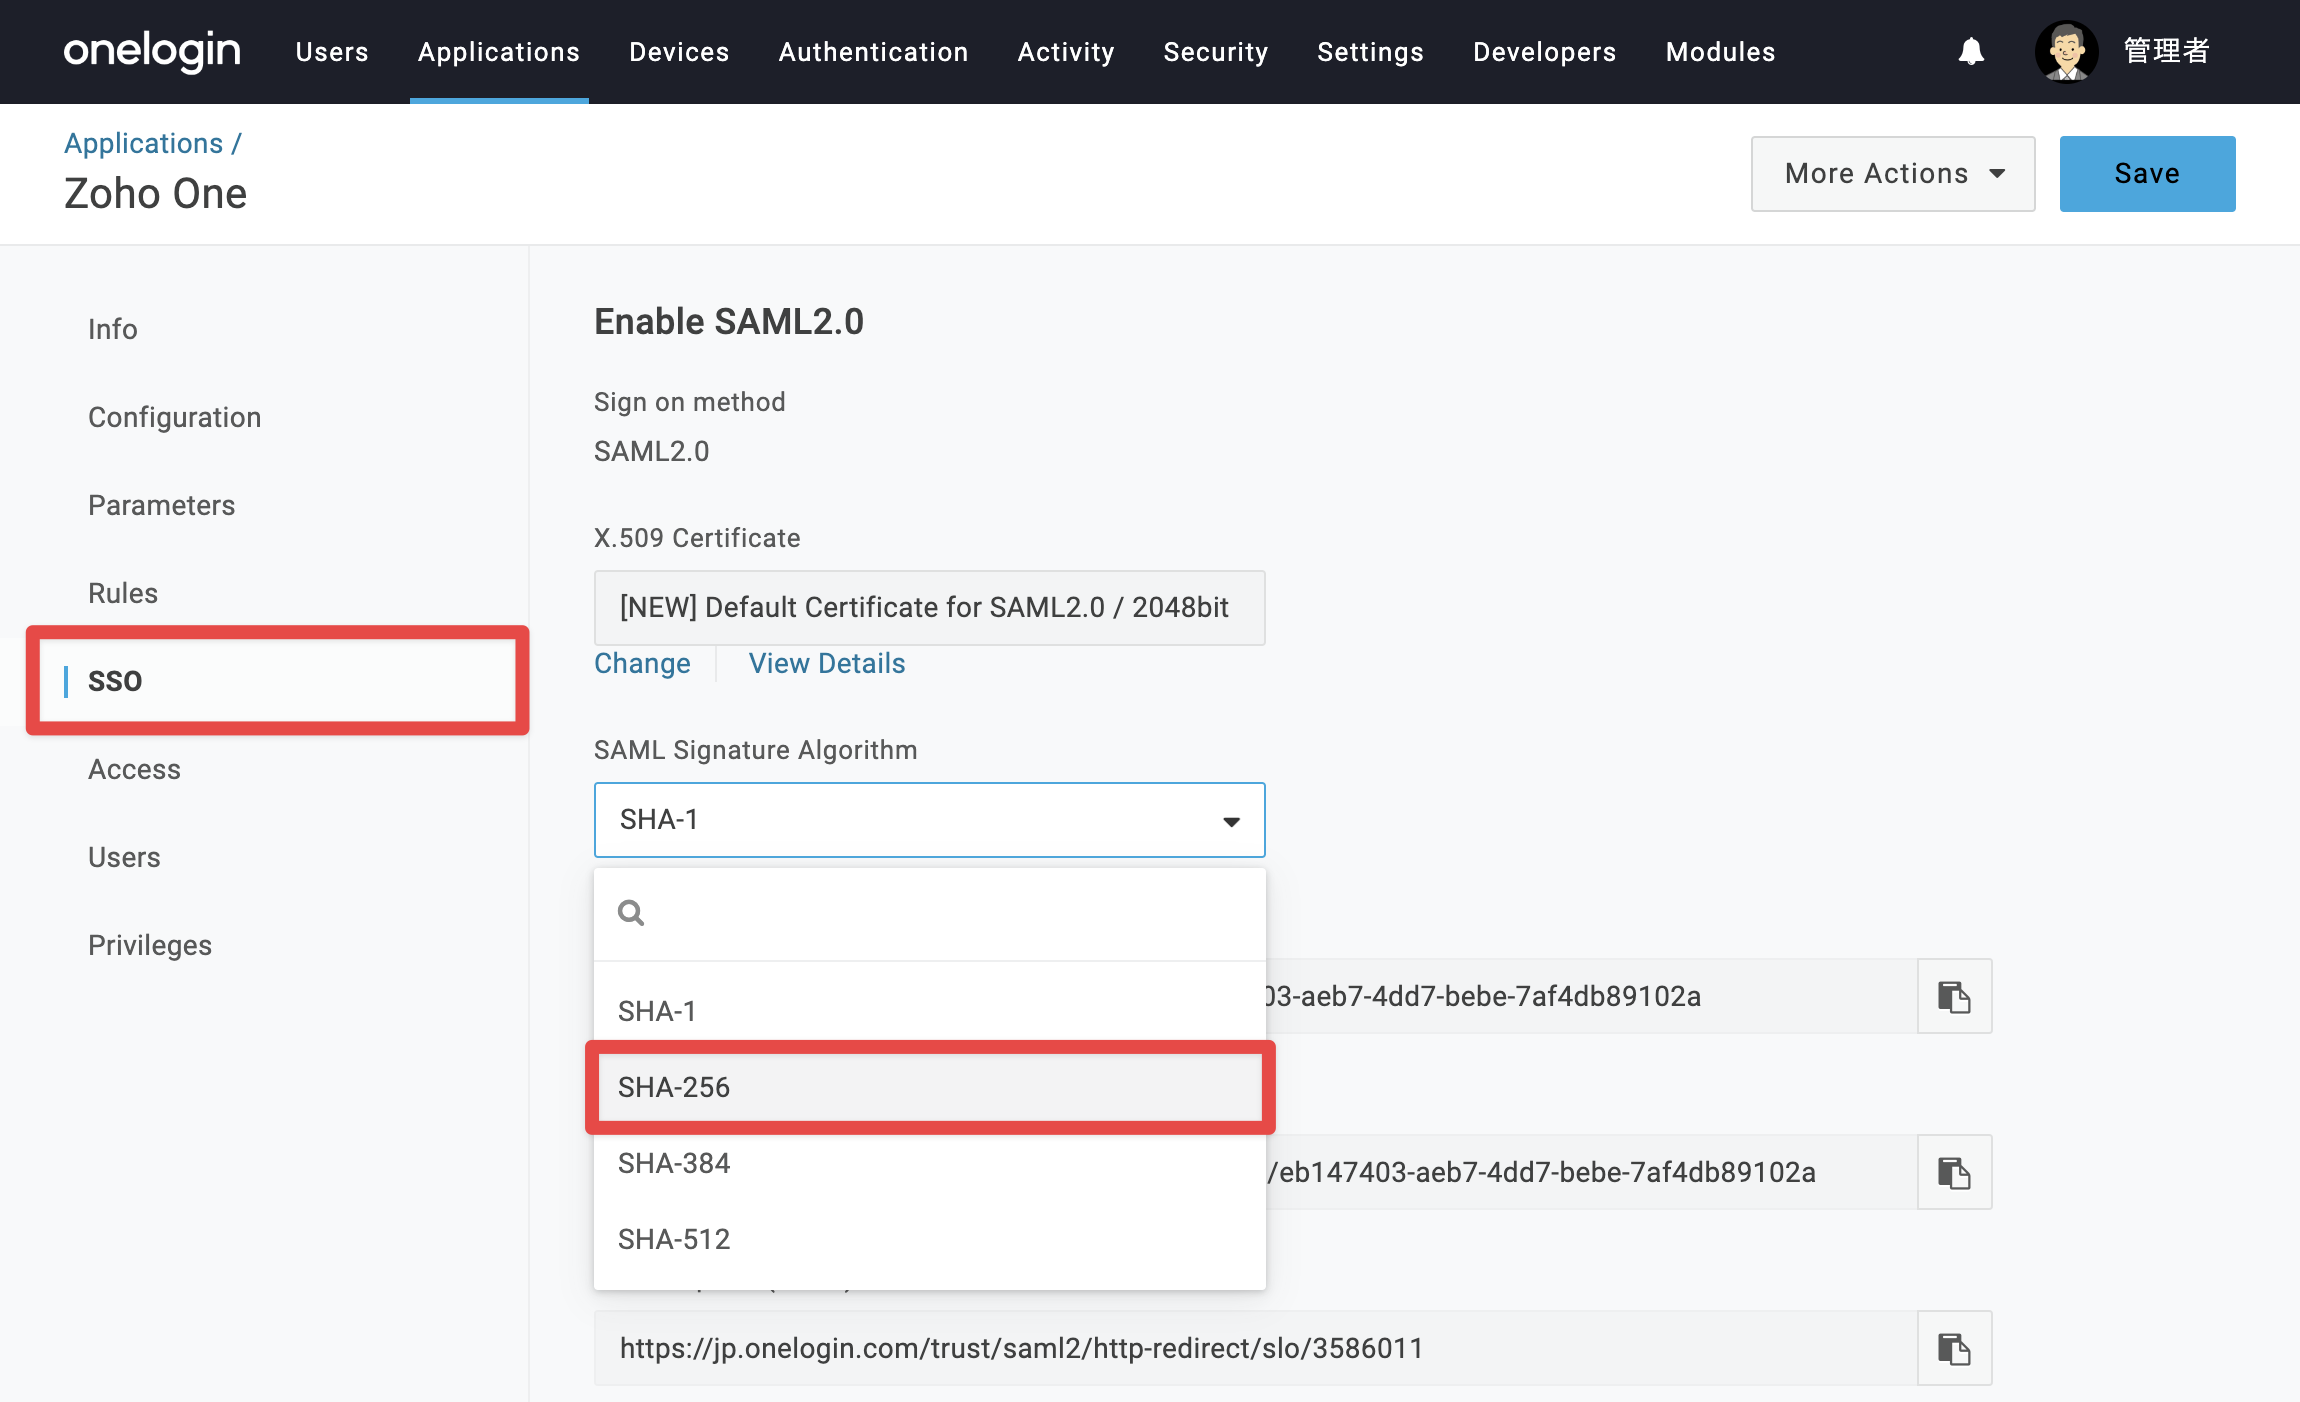Expand the More Actions dropdown
This screenshot has width=2300, height=1402.
coord(1893,174)
